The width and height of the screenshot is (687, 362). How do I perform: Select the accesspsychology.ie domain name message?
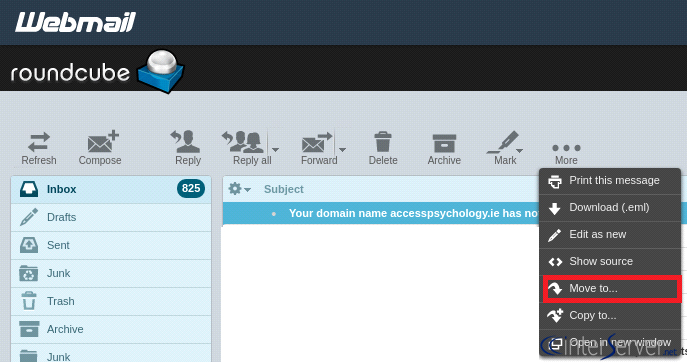tap(381, 213)
